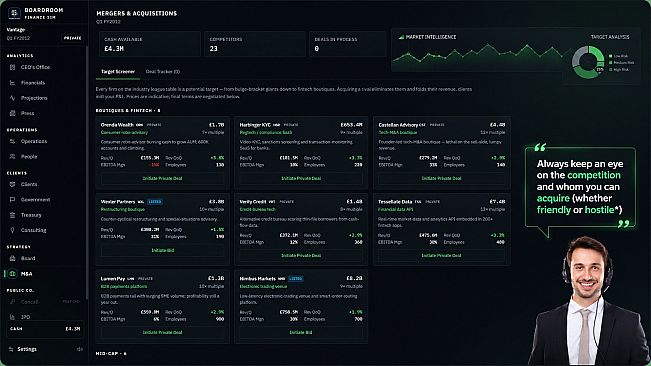Open Government clients flag icon
The height and width of the screenshot is (366, 651).
tap(12, 200)
